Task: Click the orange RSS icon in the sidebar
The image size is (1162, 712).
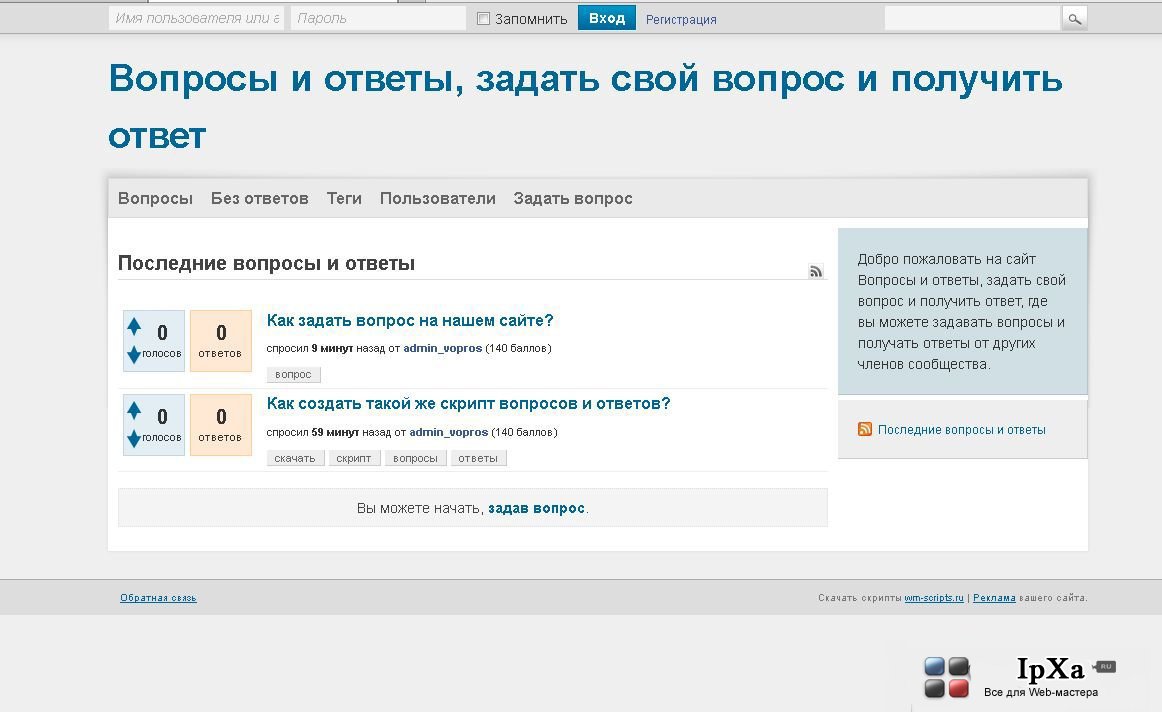Action: (x=865, y=429)
